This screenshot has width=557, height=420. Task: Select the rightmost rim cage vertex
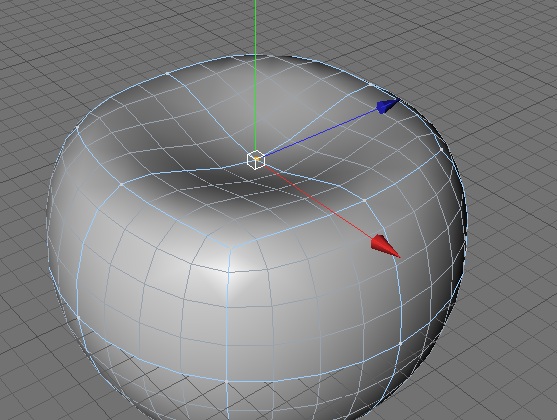442,150
